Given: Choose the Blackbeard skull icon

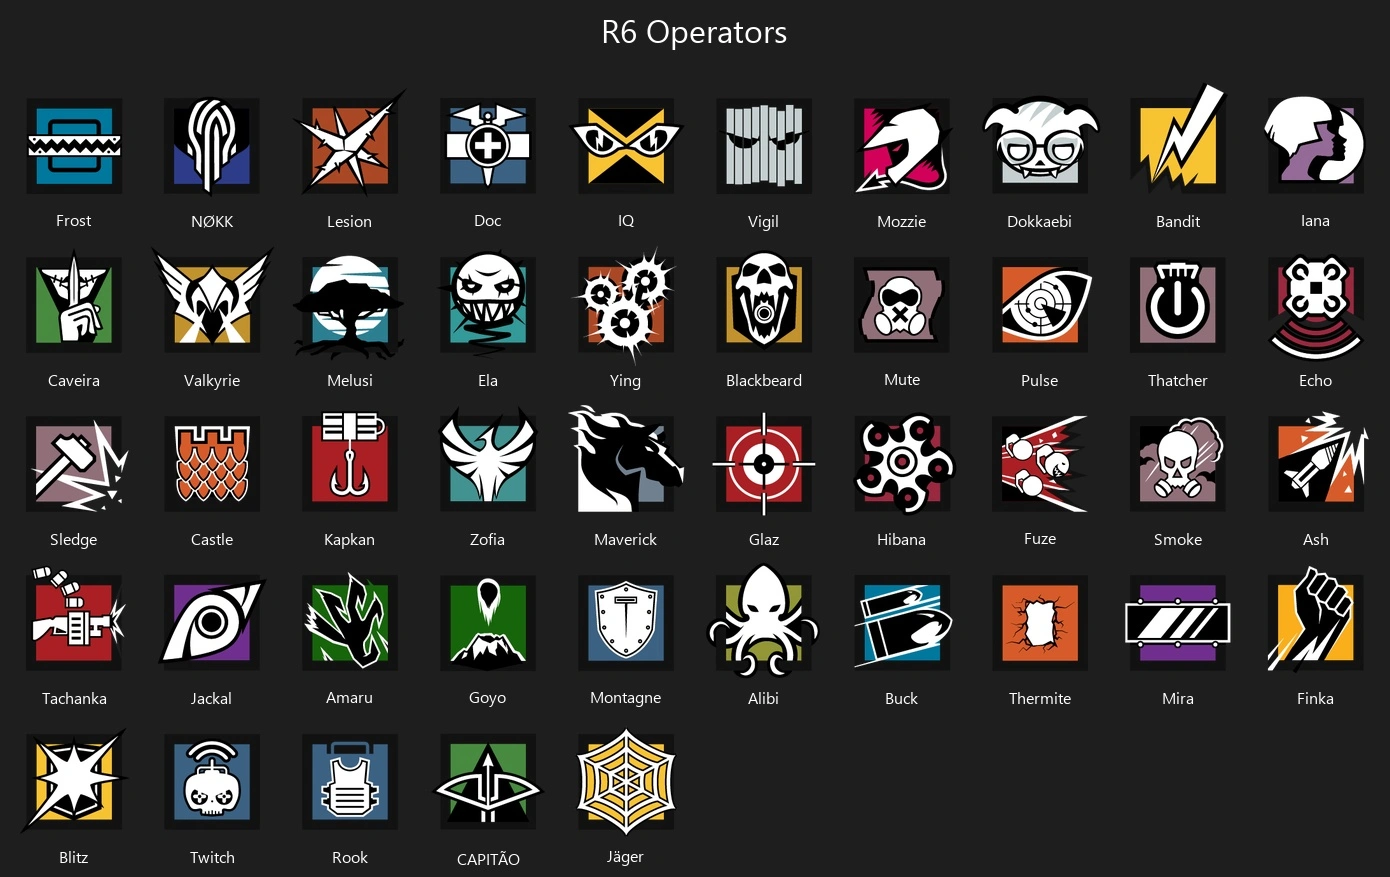Looking at the screenshot, I should [x=764, y=302].
